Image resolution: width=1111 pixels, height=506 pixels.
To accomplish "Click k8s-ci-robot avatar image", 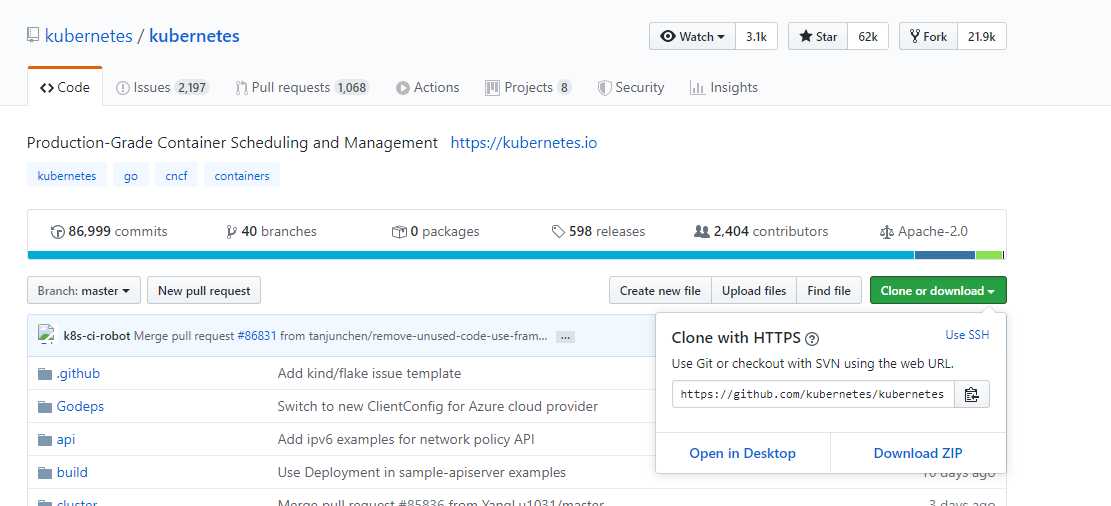I will click(x=46, y=334).
